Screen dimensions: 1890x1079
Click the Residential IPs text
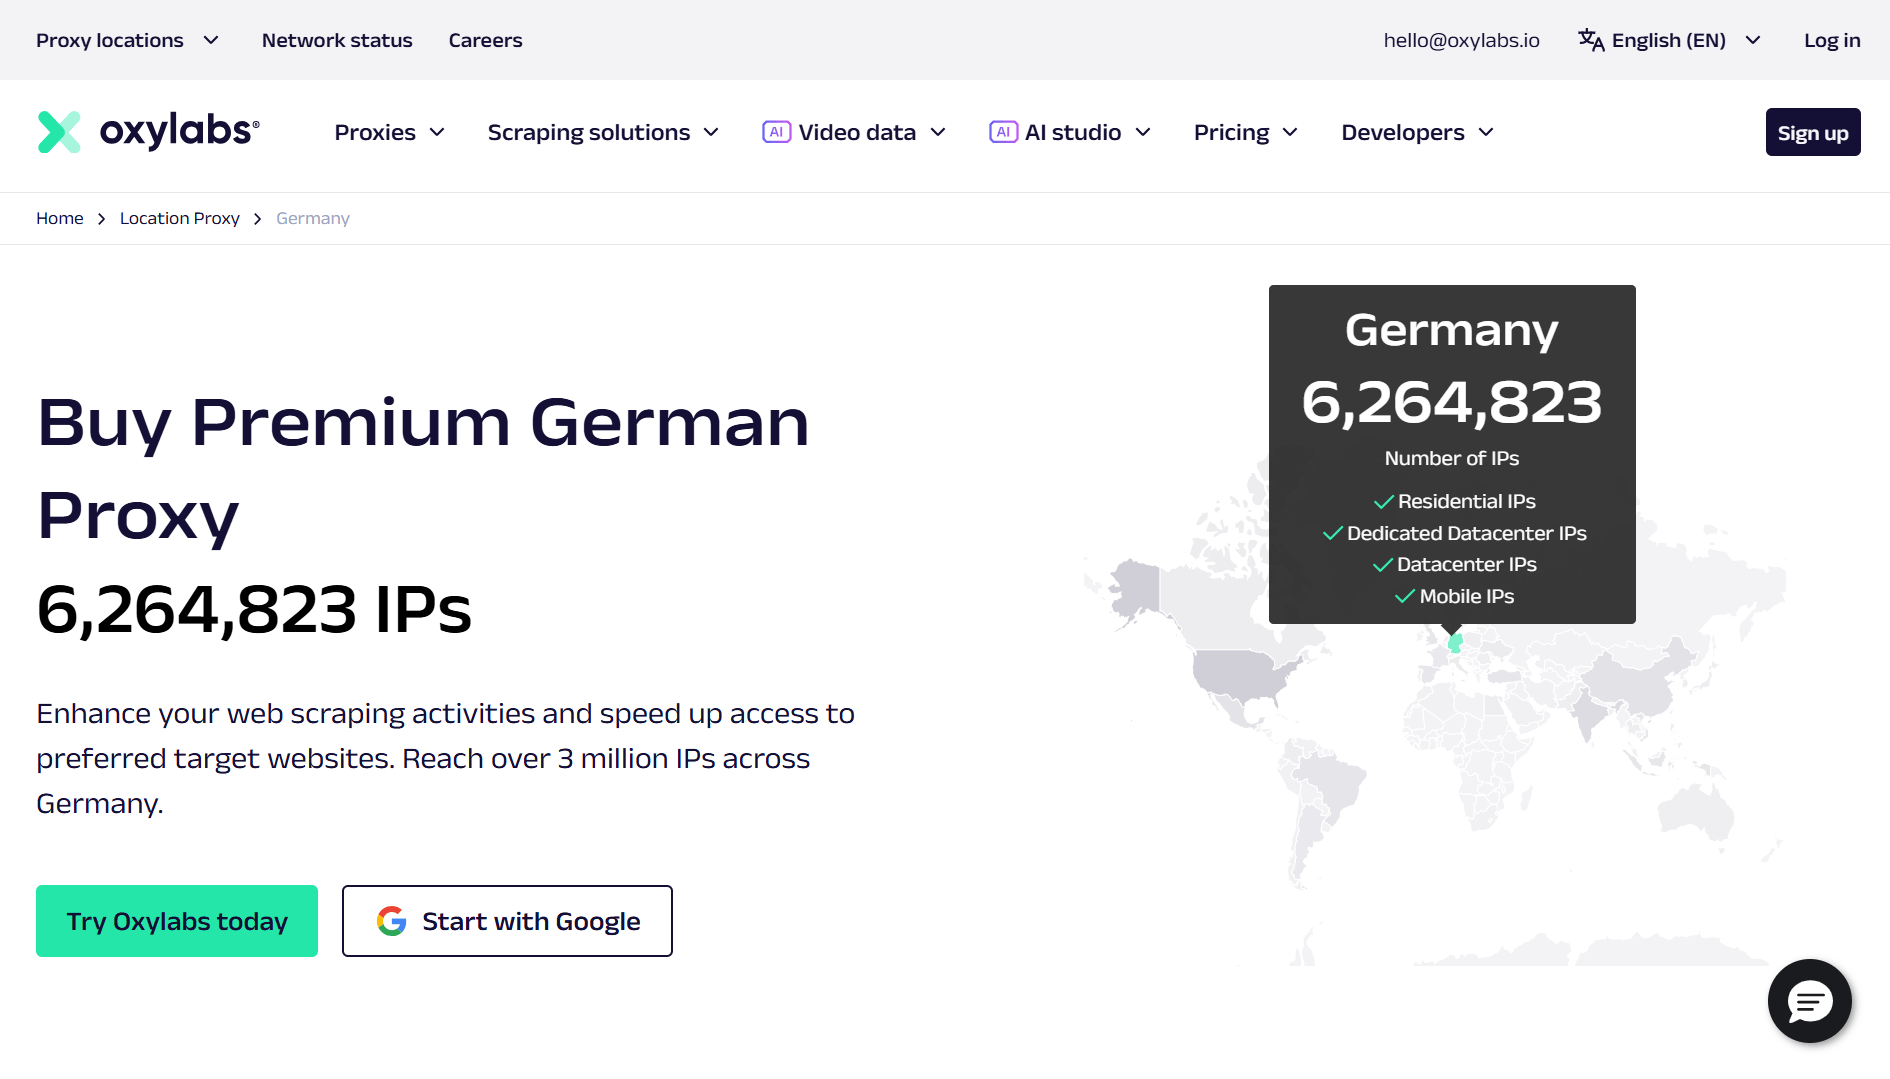(1466, 501)
